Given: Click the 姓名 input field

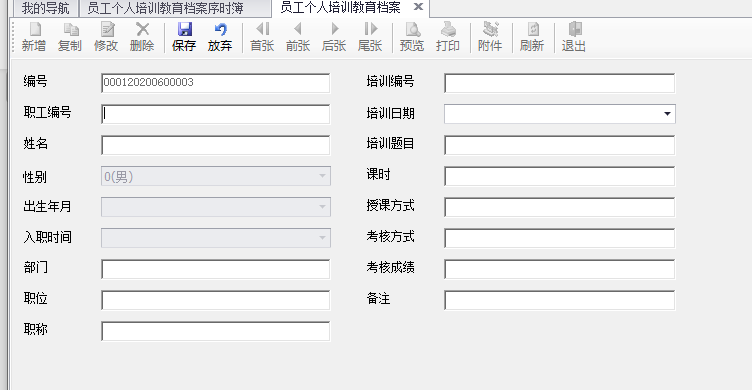Looking at the screenshot, I should [x=216, y=145].
